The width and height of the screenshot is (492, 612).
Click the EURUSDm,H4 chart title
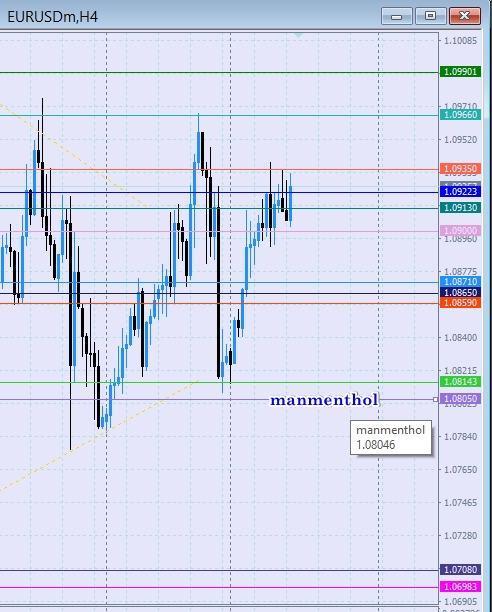tap(52, 17)
